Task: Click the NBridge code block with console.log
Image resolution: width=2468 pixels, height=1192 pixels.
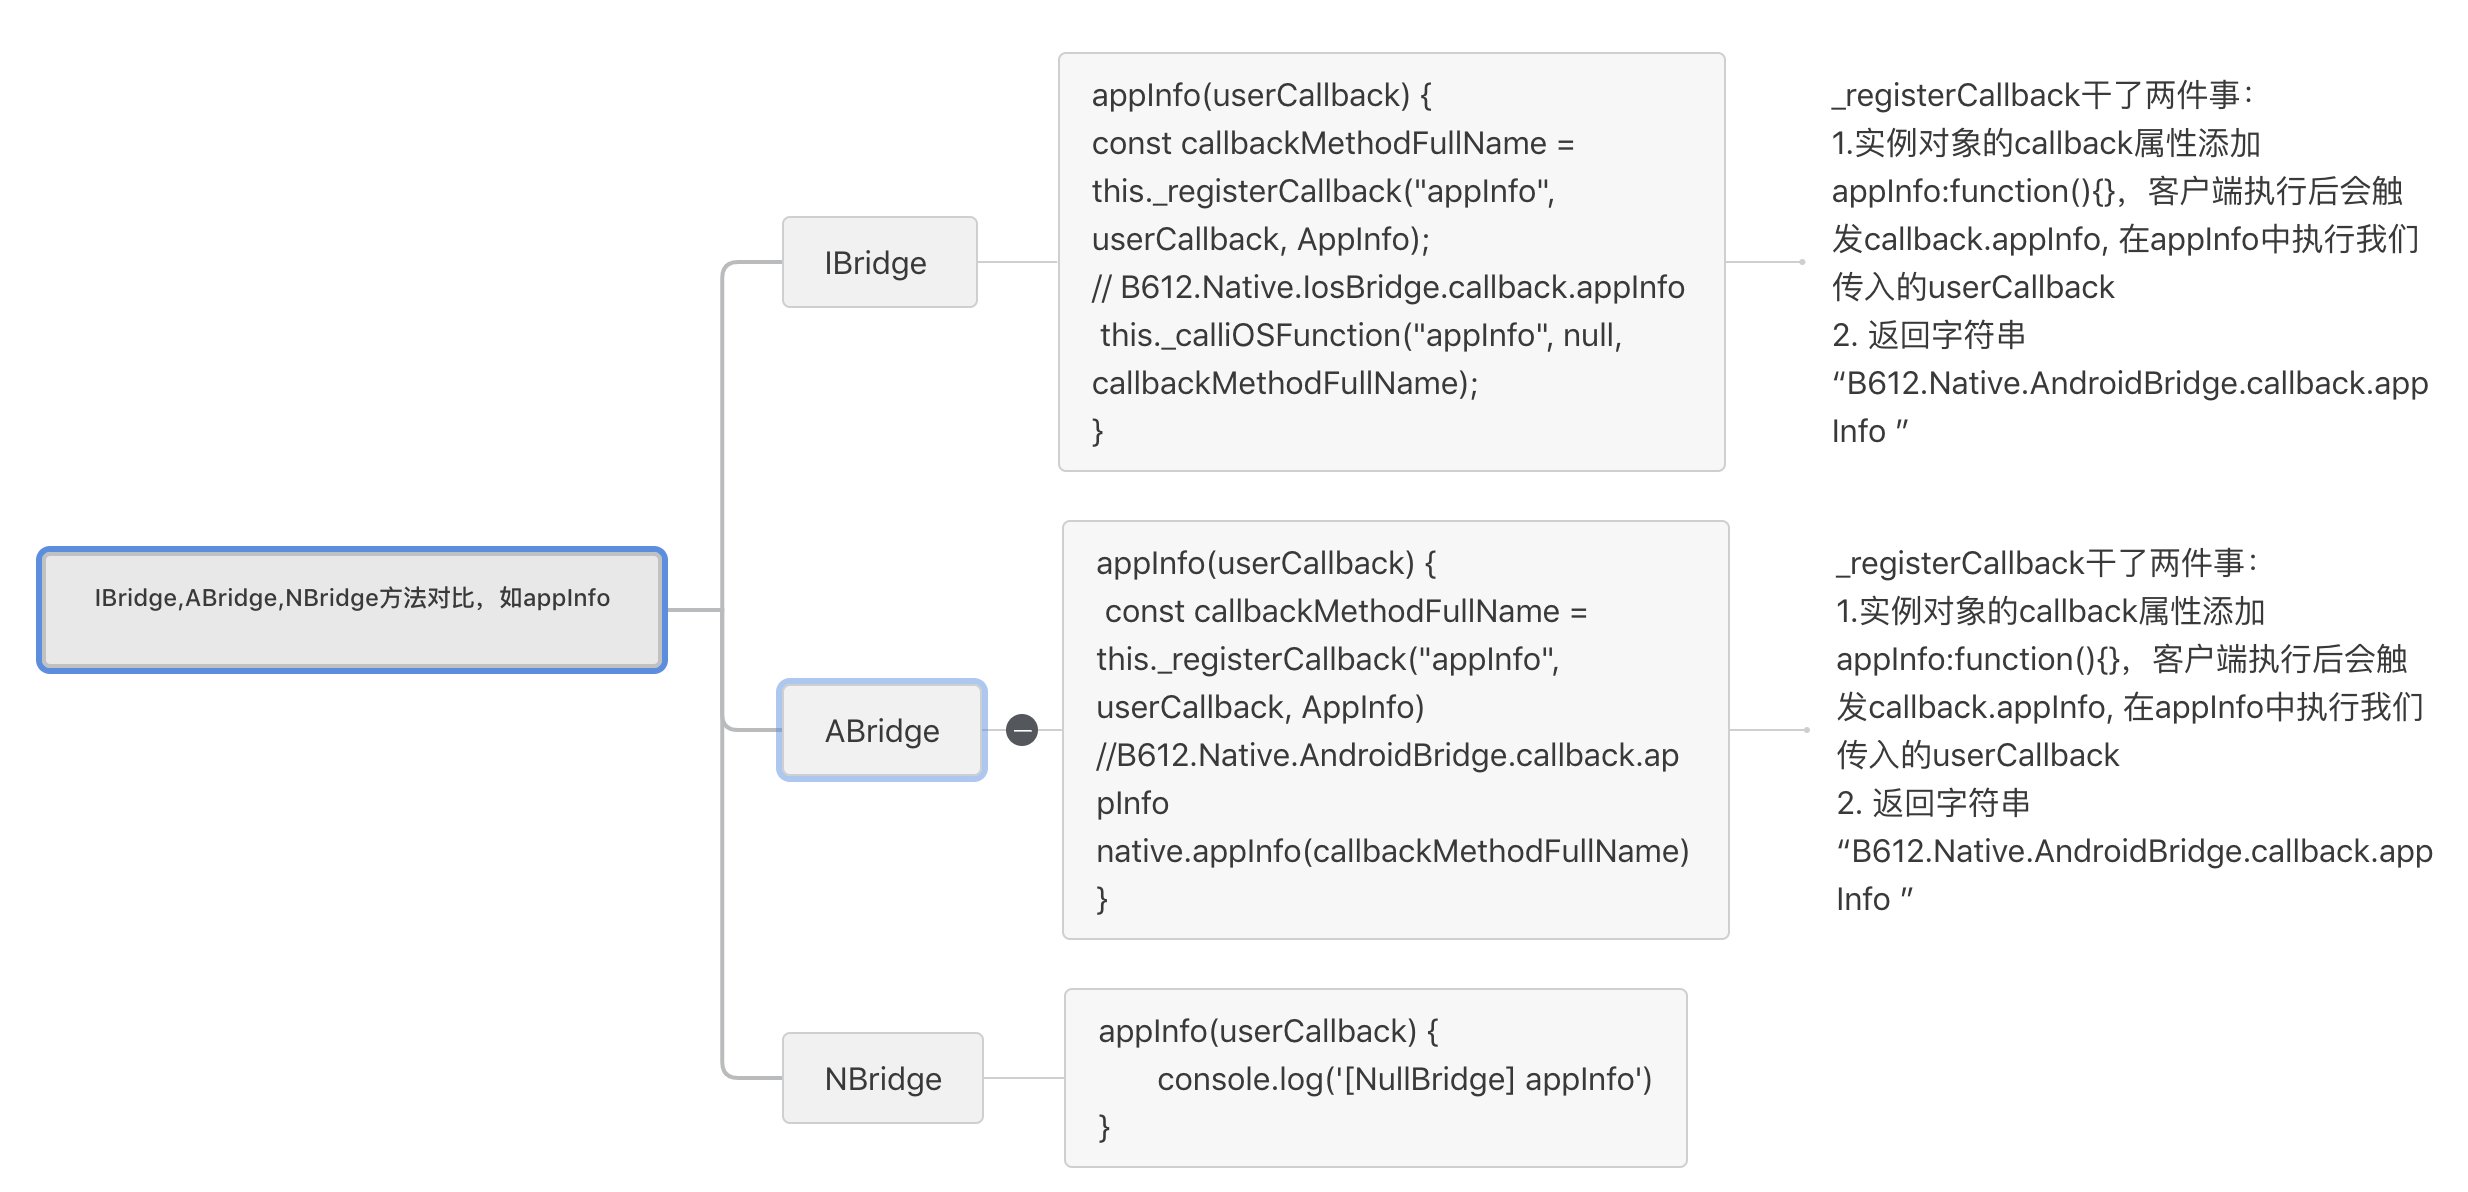Action: click(x=1375, y=1078)
